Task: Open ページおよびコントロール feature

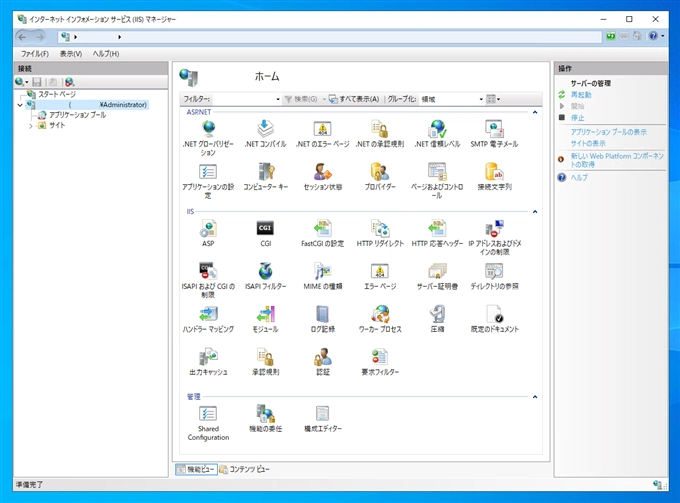Action: point(437,180)
